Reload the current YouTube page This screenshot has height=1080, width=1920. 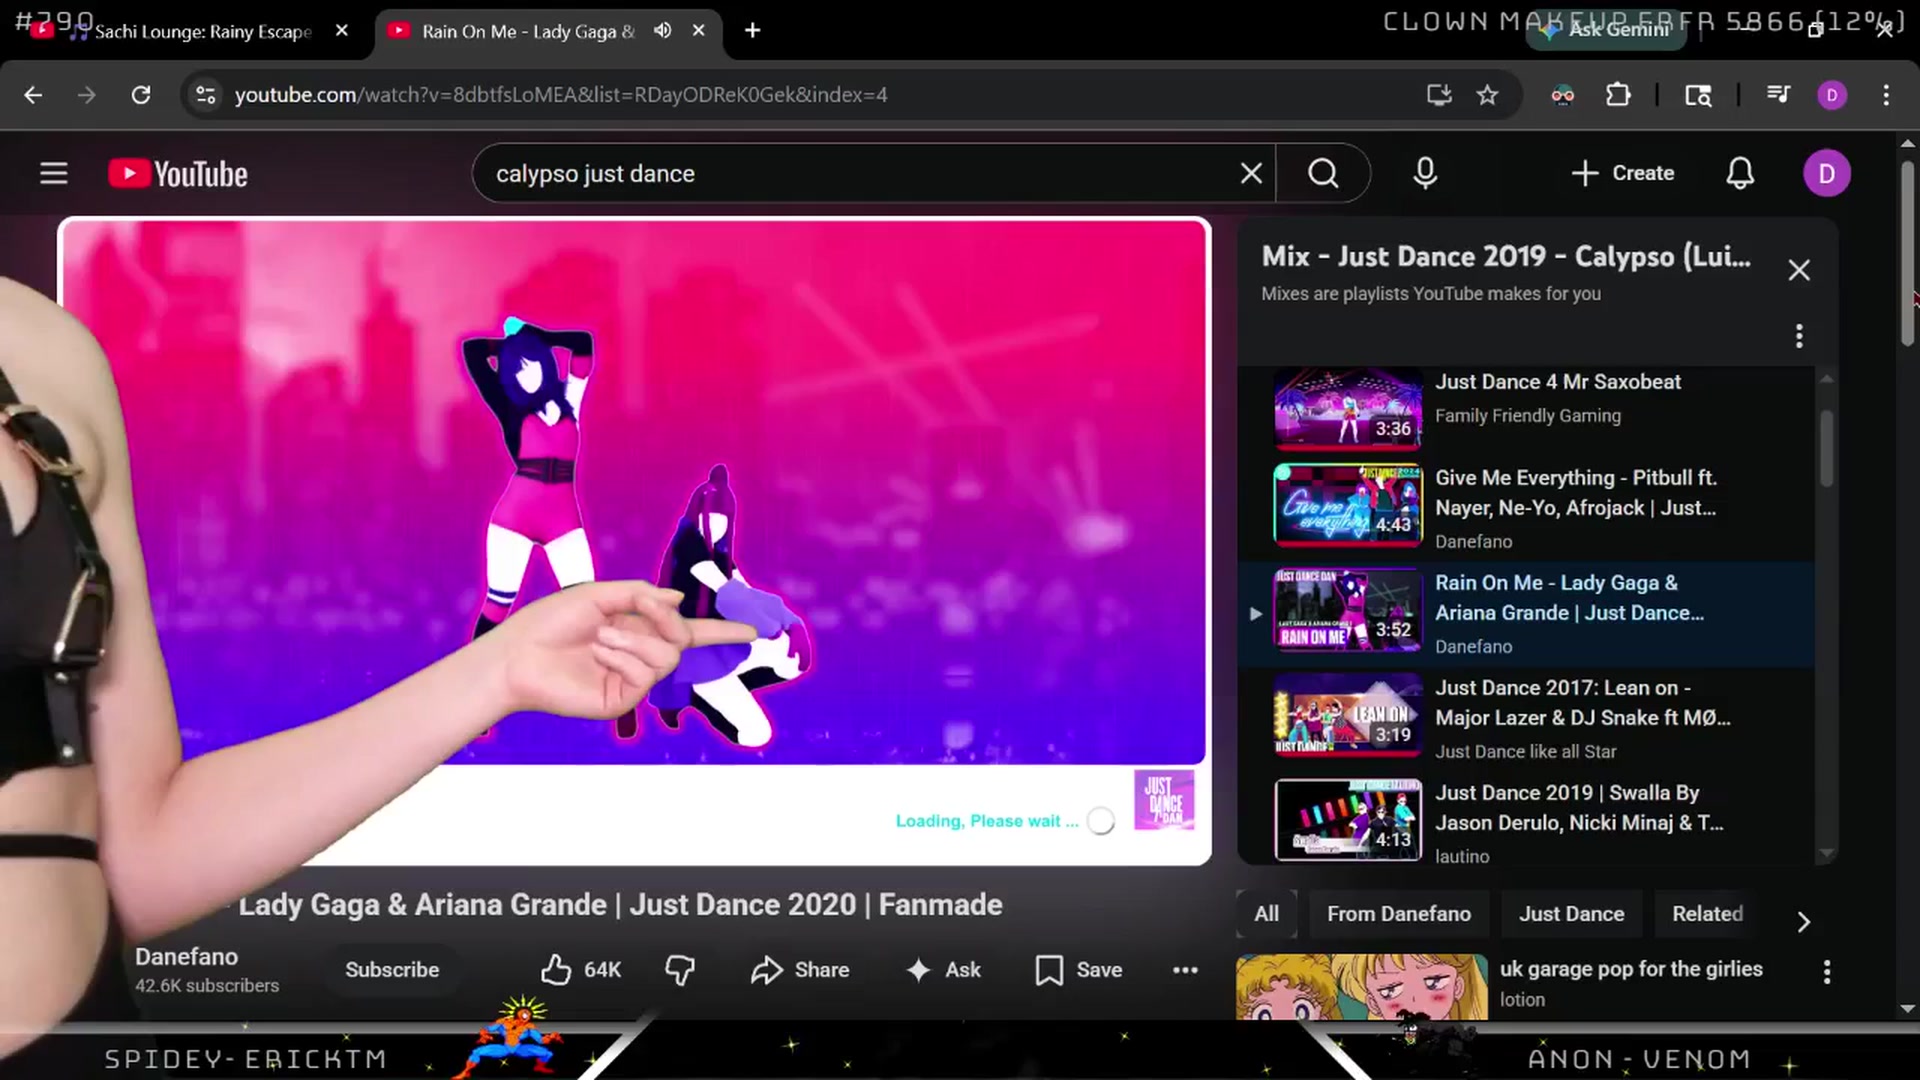click(x=141, y=95)
